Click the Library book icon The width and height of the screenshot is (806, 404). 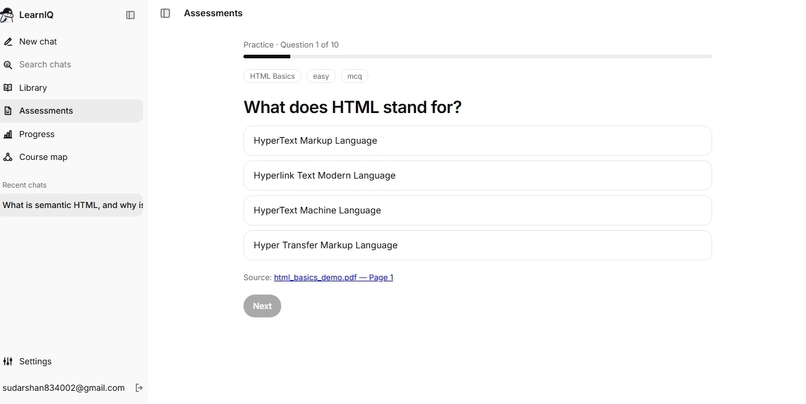pyautogui.click(x=8, y=88)
